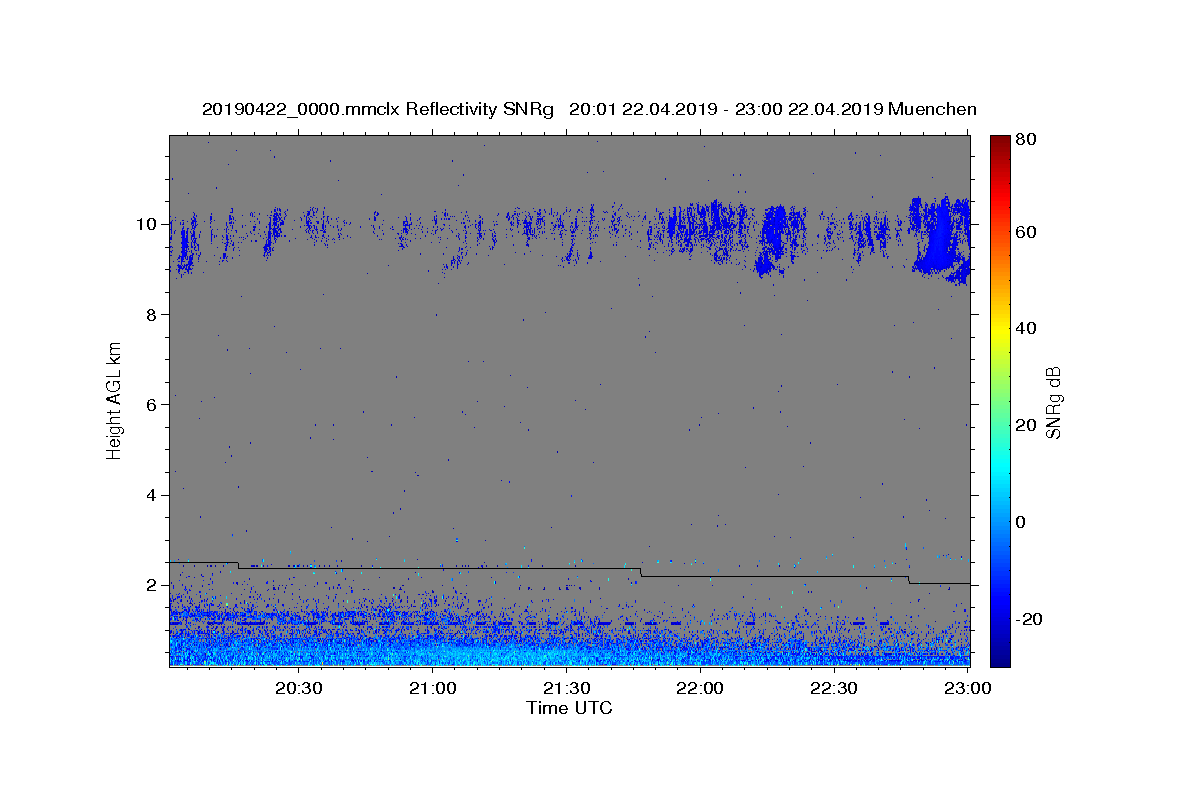
Task: Click the 'Height AGL km' axis label
Action: tap(114, 401)
